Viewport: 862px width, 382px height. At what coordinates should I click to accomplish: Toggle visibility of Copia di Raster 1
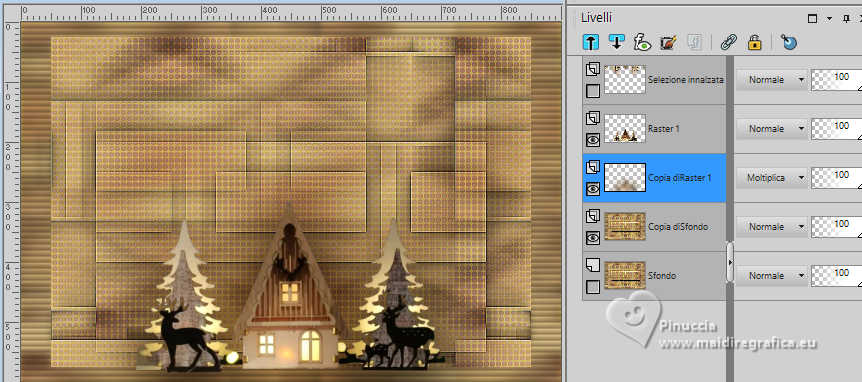click(x=593, y=189)
